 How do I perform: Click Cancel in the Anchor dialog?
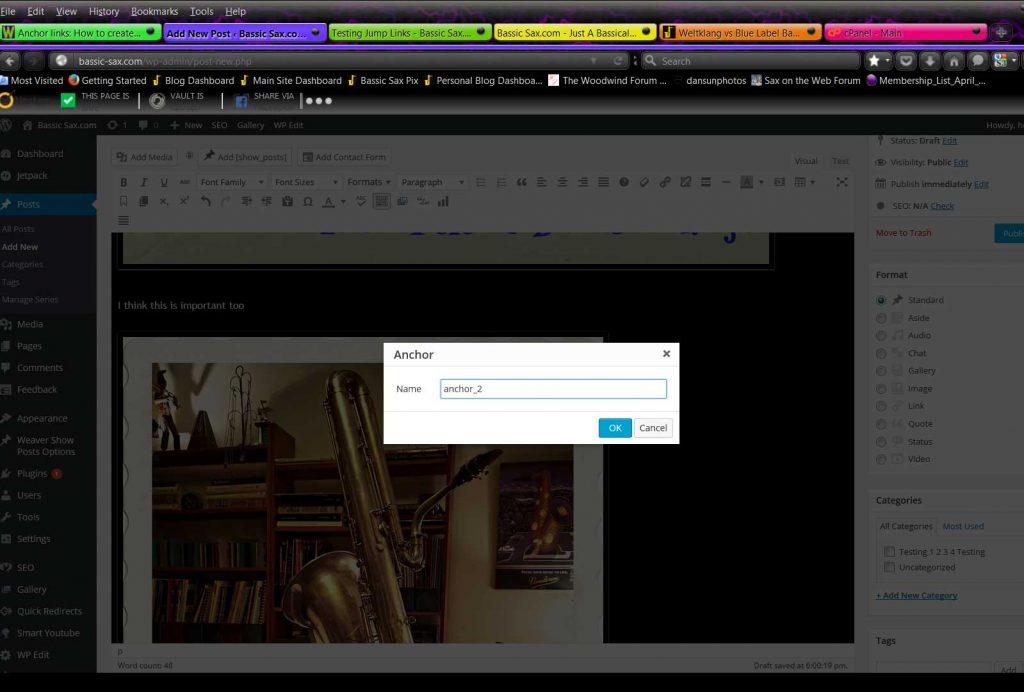653,428
